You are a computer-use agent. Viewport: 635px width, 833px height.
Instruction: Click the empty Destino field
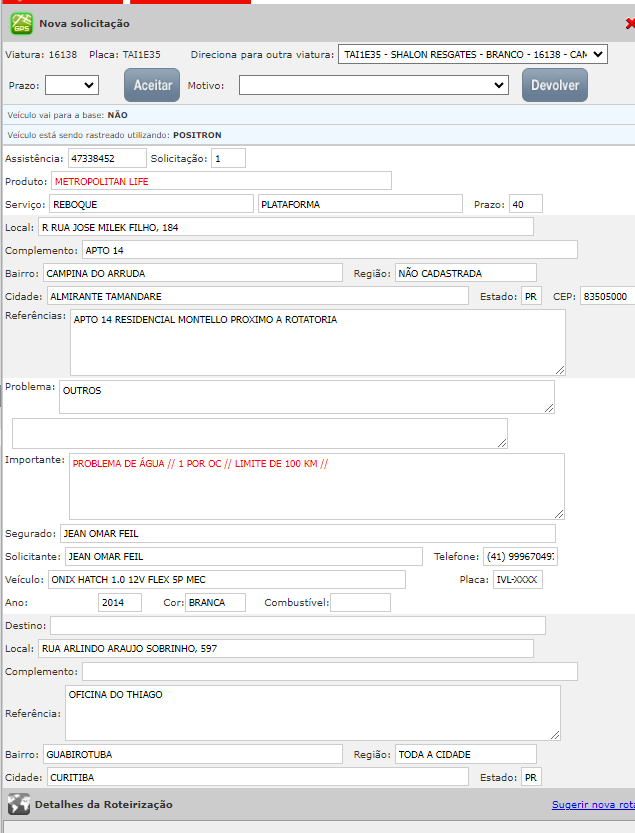click(x=298, y=625)
